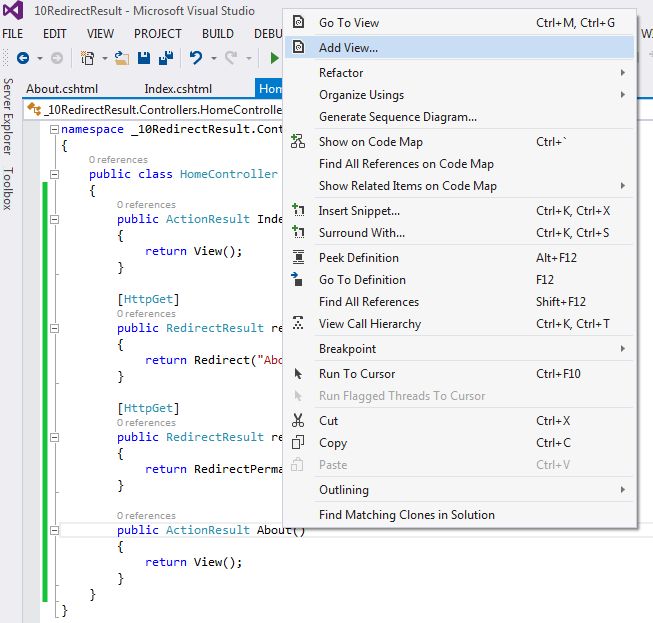Click the Save floppy disk icon
Screen dimensions: 653x623
(144, 59)
